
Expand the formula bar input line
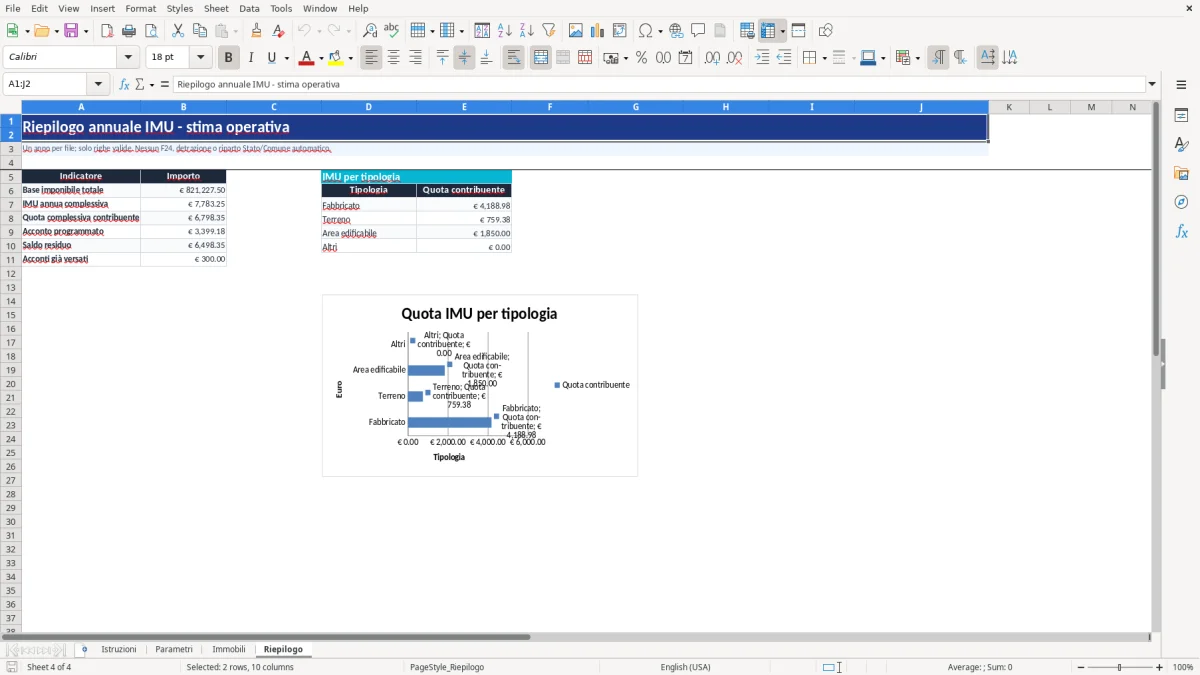[1152, 84]
